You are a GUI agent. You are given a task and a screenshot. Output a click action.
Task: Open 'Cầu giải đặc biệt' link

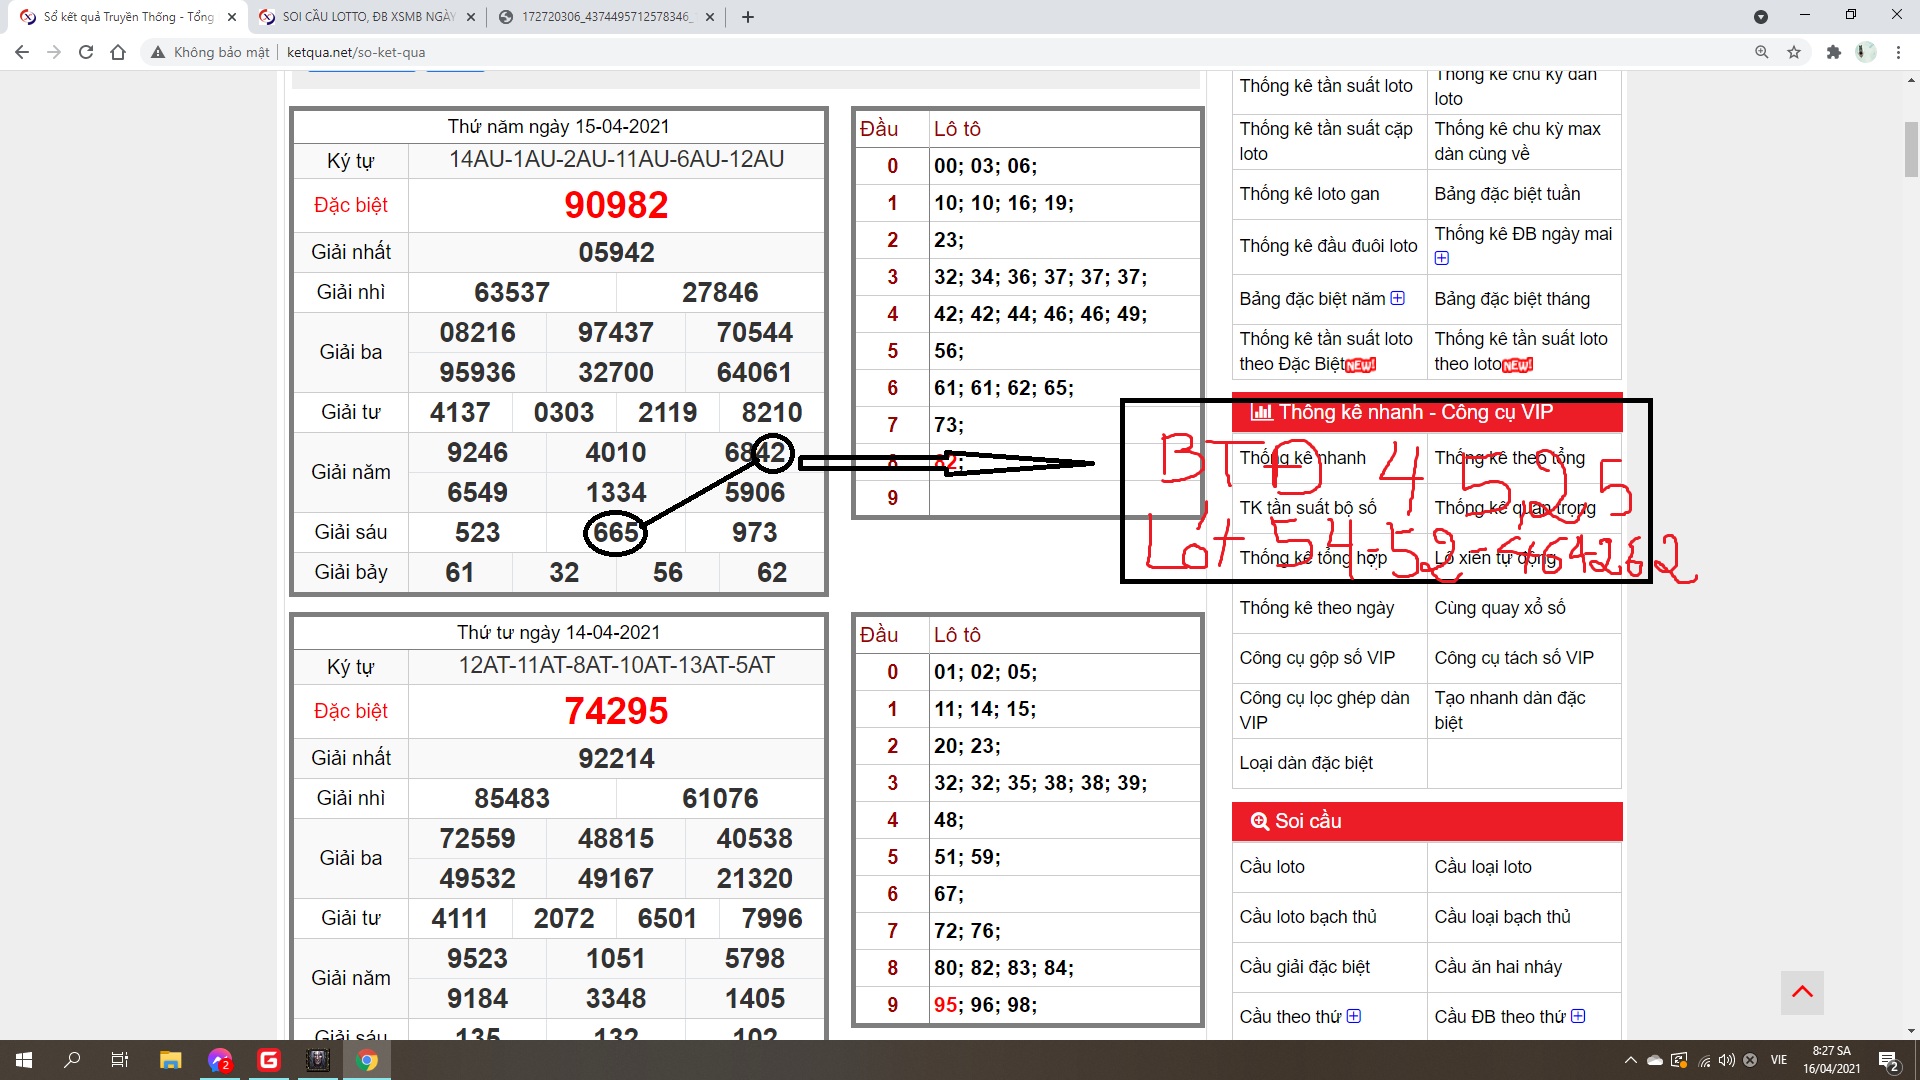pyautogui.click(x=1305, y=967)
